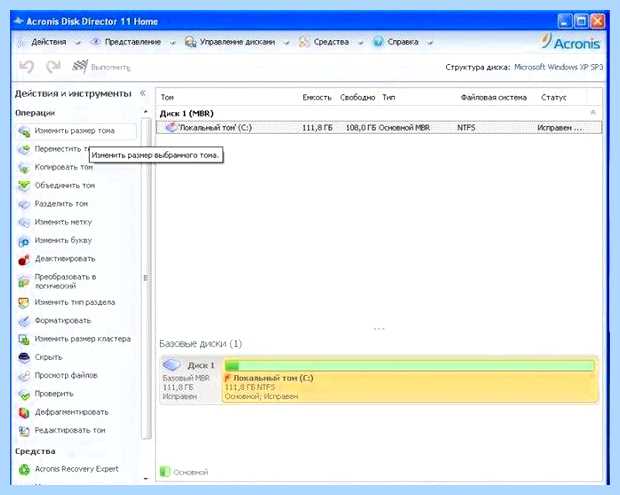Collapse the Действия и инструменты sidebar
The width and height of the screenshot is (620, 495).
coord(143,93)
